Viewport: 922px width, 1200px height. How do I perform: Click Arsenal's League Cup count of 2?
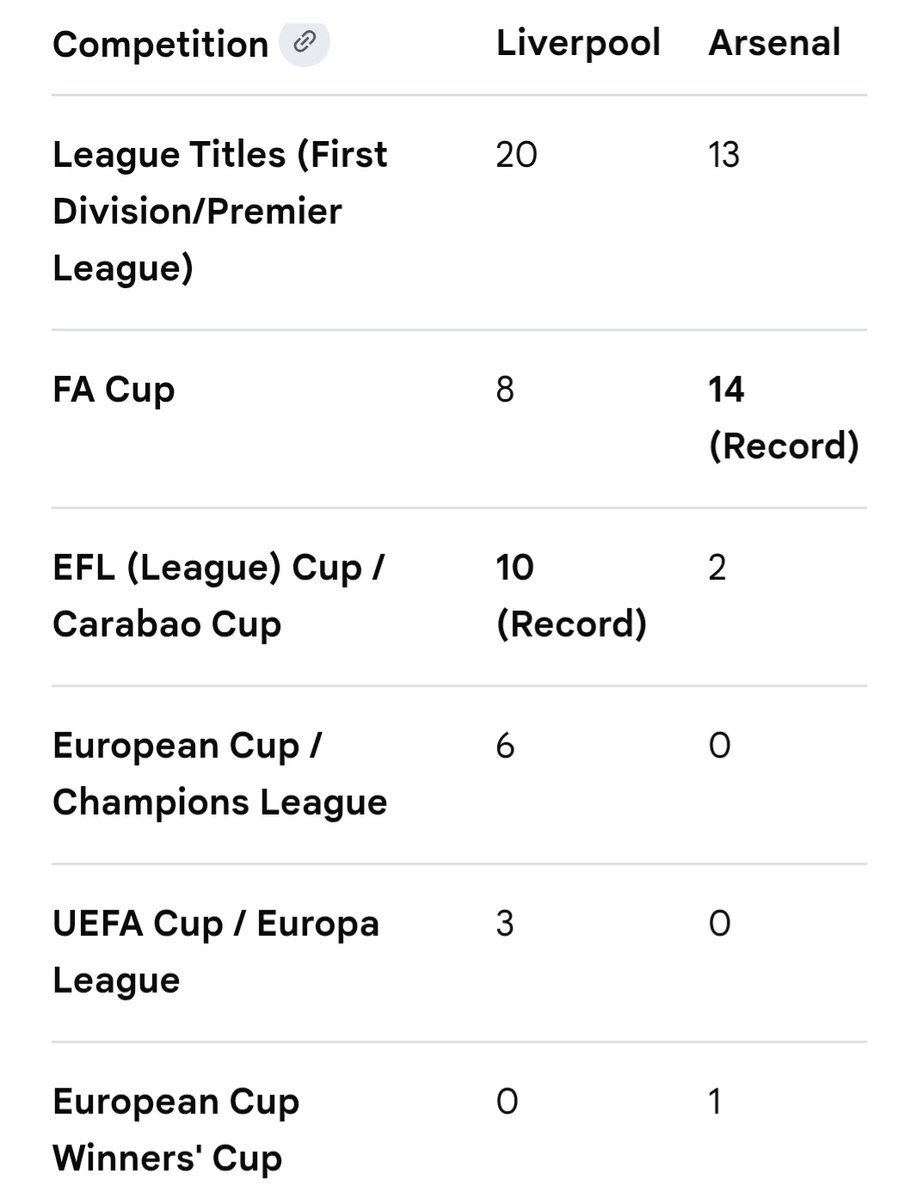pos(717,567)
